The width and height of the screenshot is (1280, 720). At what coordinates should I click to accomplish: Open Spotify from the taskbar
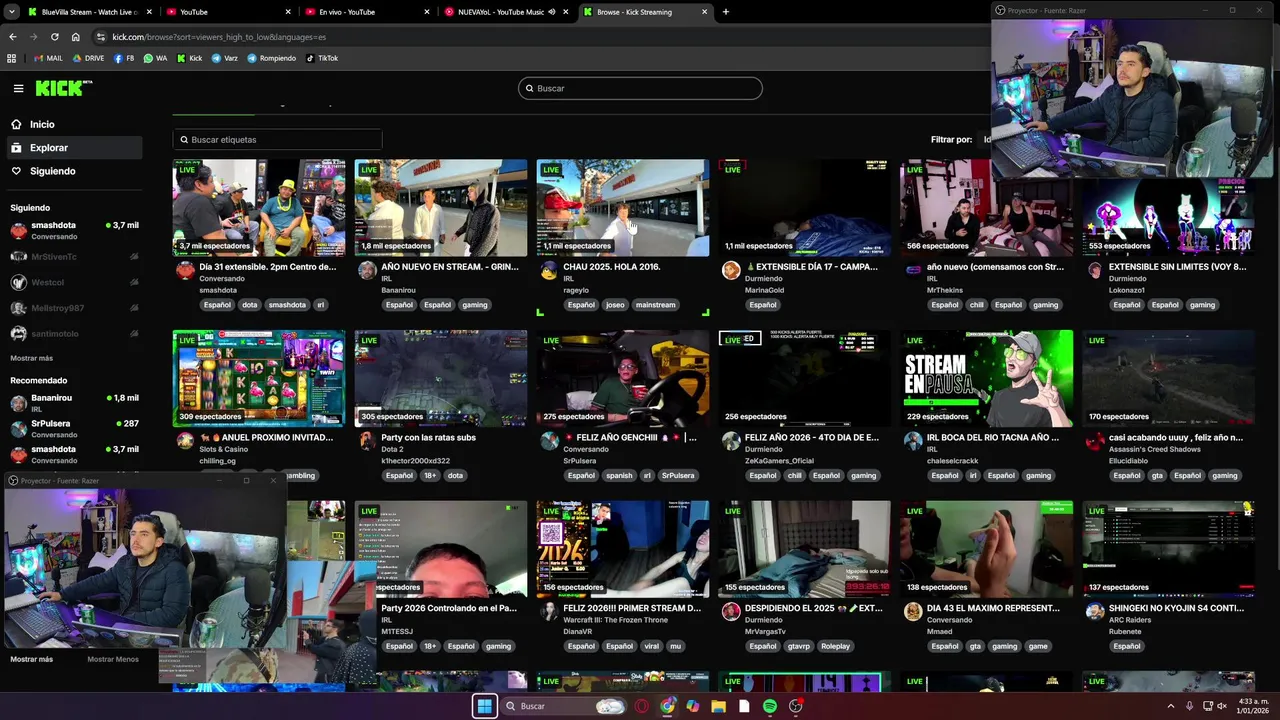click(x=770, y=706)
